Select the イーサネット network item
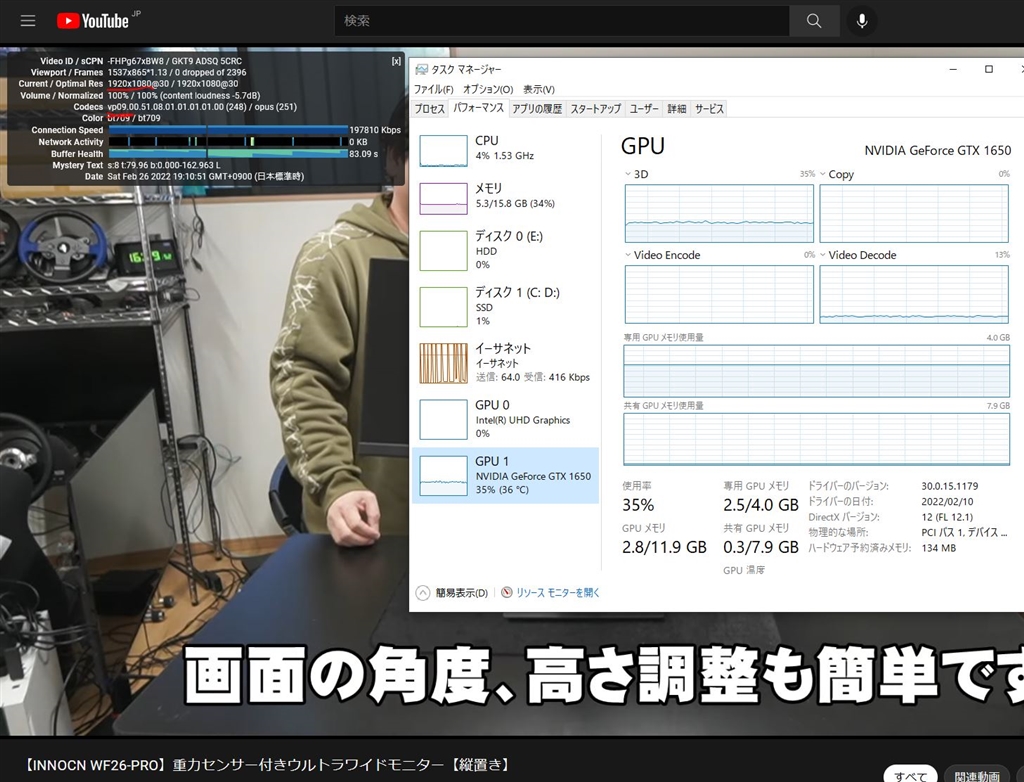The height and width of the screenshot is (782, 1024). 505,363
